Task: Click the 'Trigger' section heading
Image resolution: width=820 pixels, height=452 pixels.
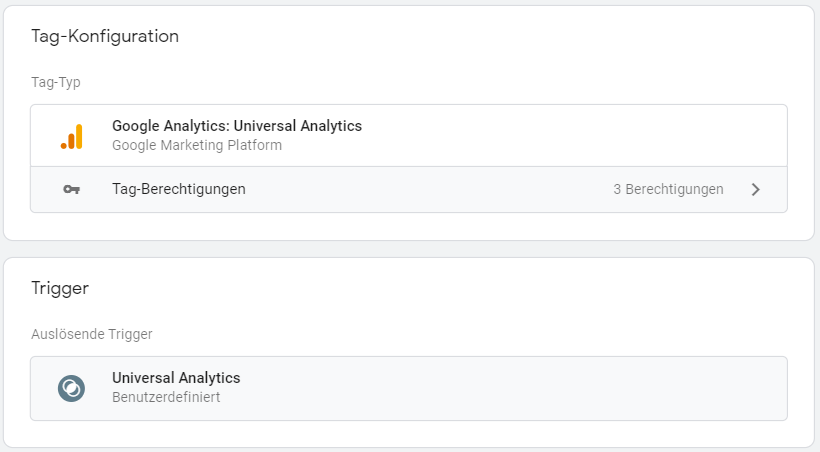Action: tap(60, 288)
